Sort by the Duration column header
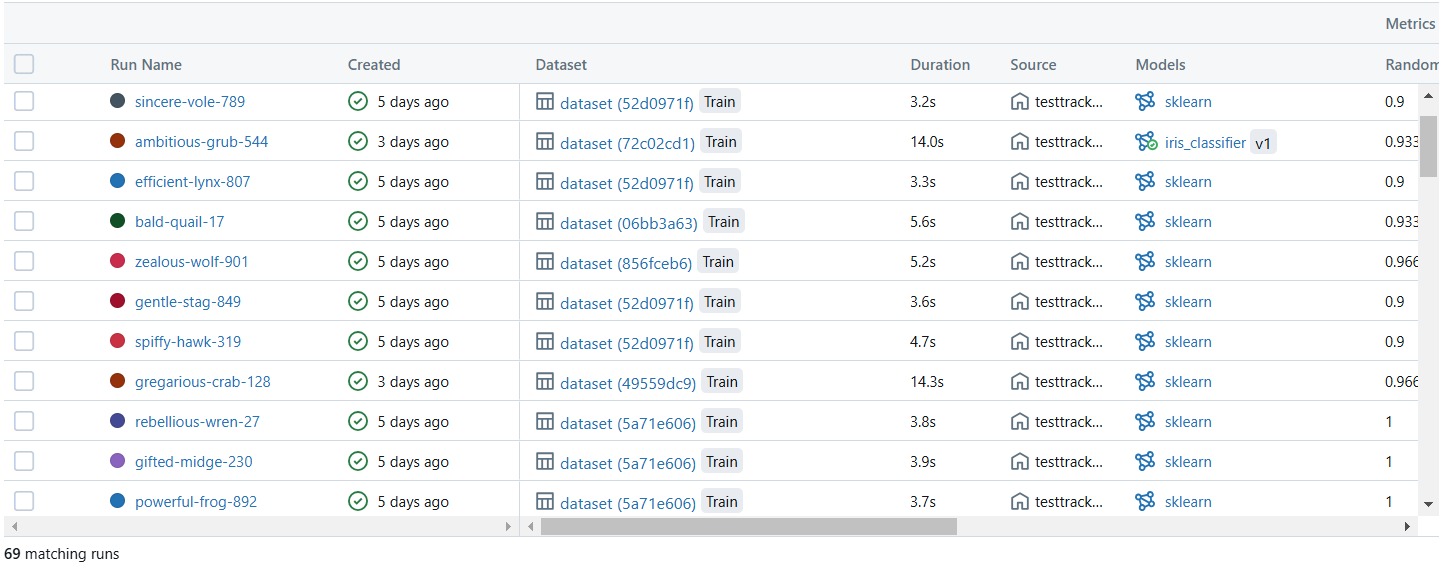 tap(939, 65)
